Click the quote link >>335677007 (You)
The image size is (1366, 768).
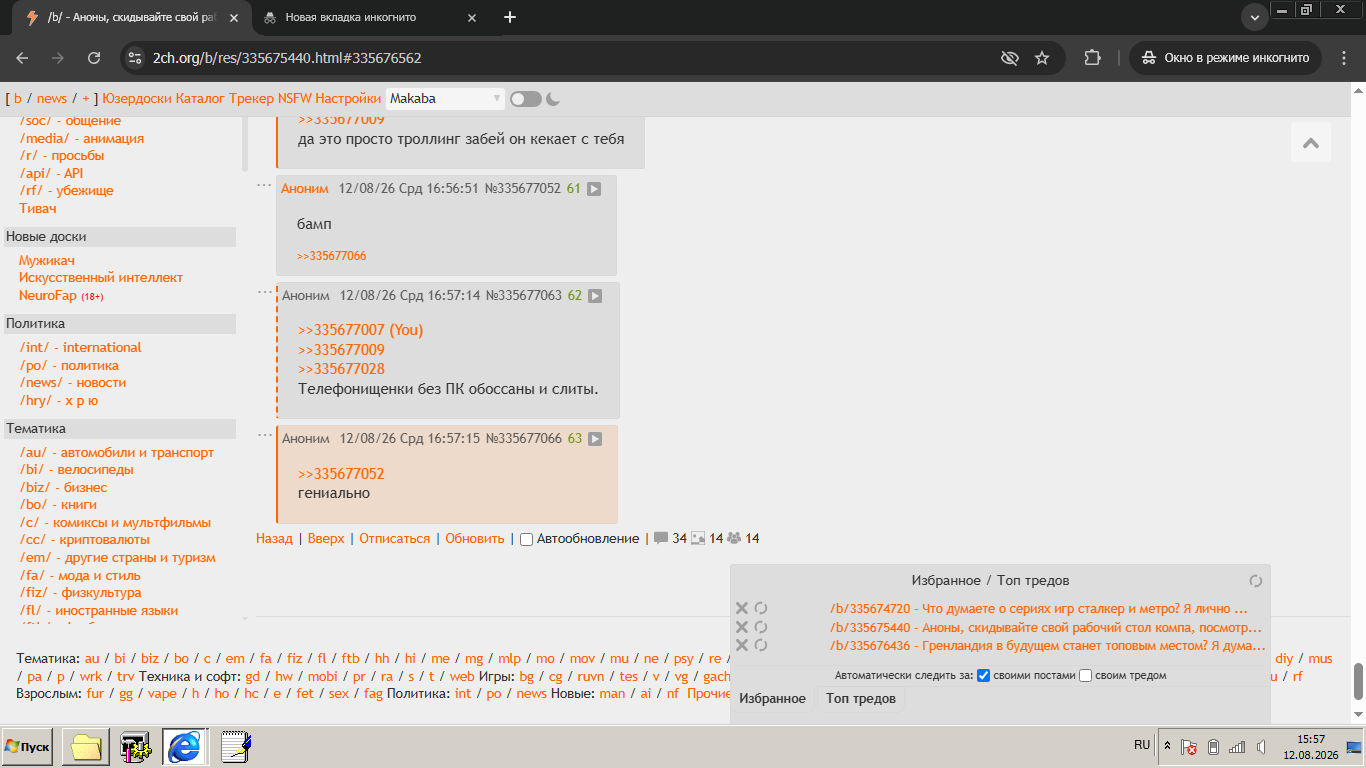pos(360,330)
